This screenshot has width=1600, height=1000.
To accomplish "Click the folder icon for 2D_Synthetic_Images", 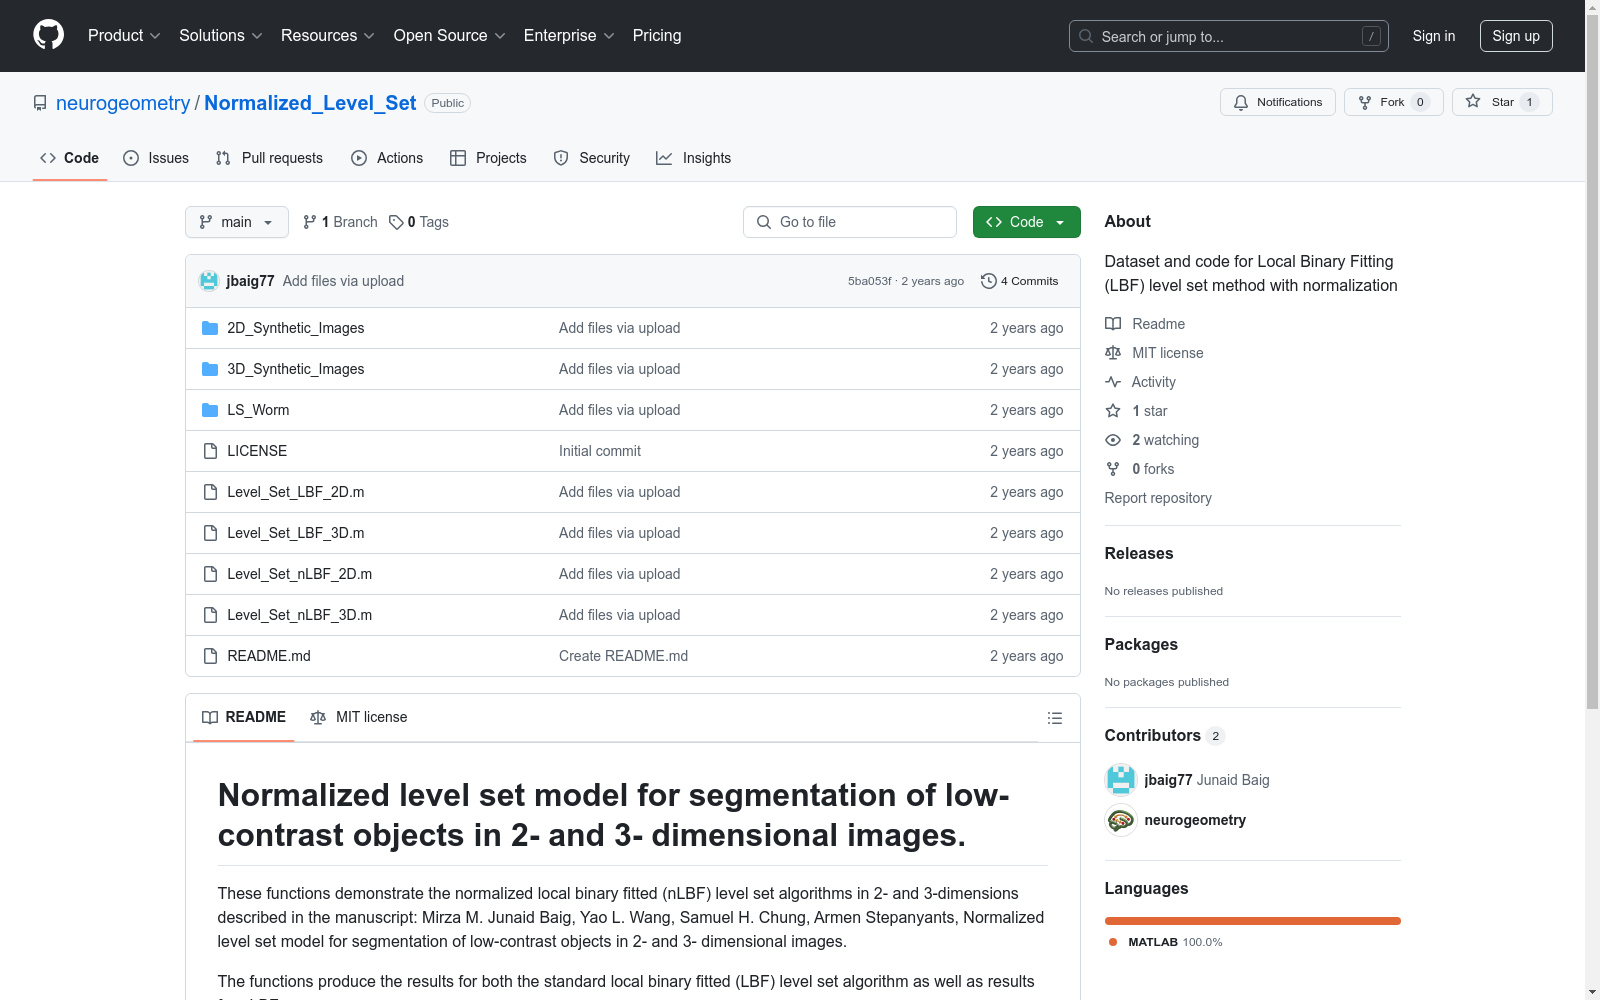I will [x=210, y=328].
